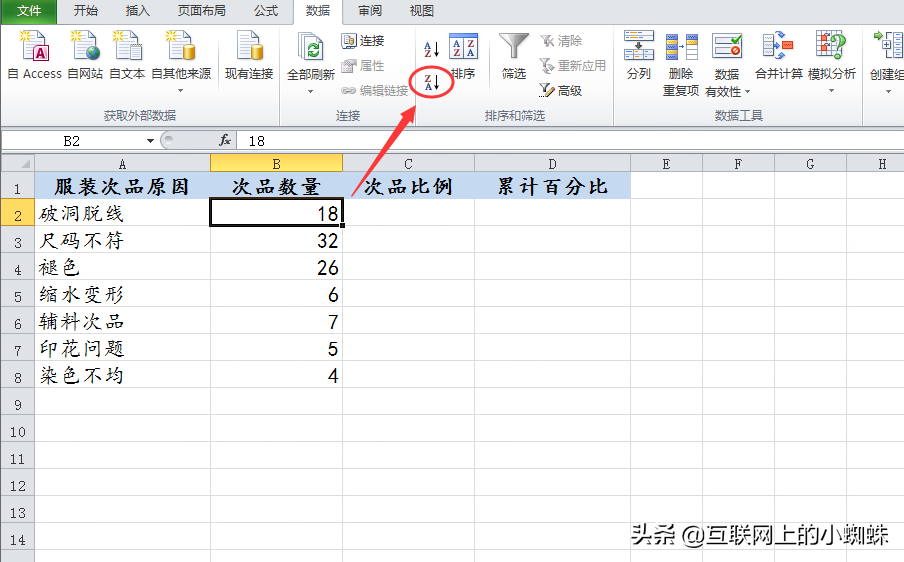
Task: Click the fx insert function button
Action: [225, 140]
